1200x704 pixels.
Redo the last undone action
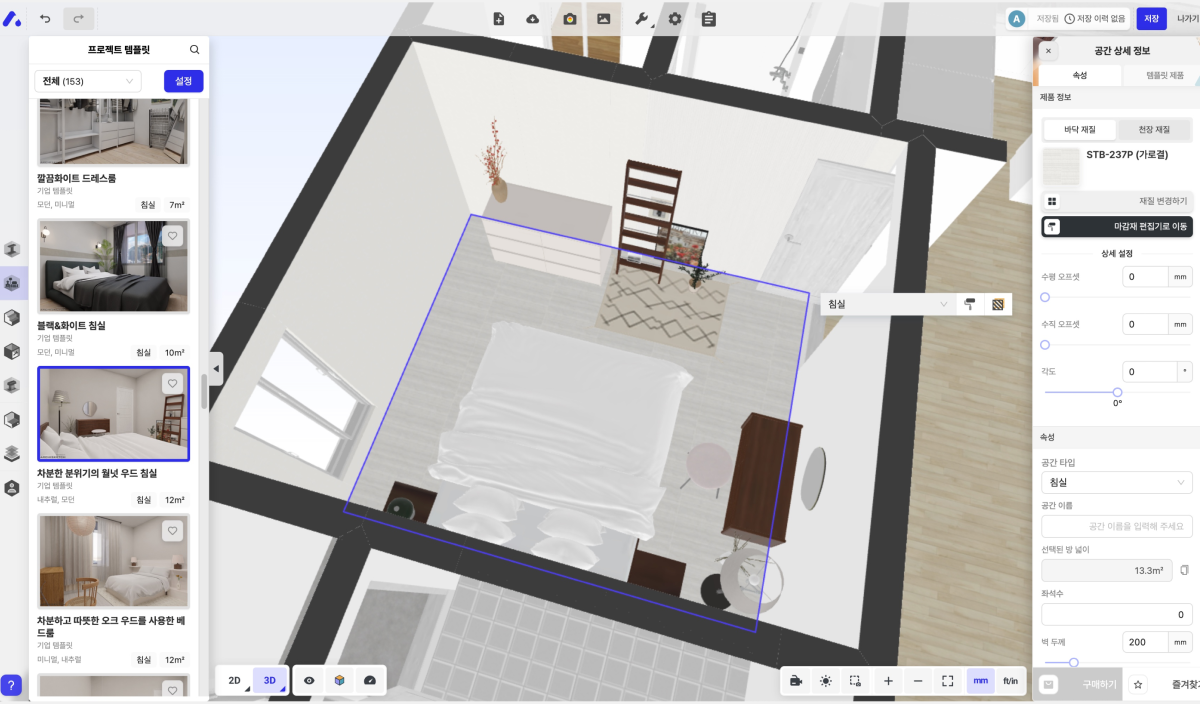click(79, 18)
